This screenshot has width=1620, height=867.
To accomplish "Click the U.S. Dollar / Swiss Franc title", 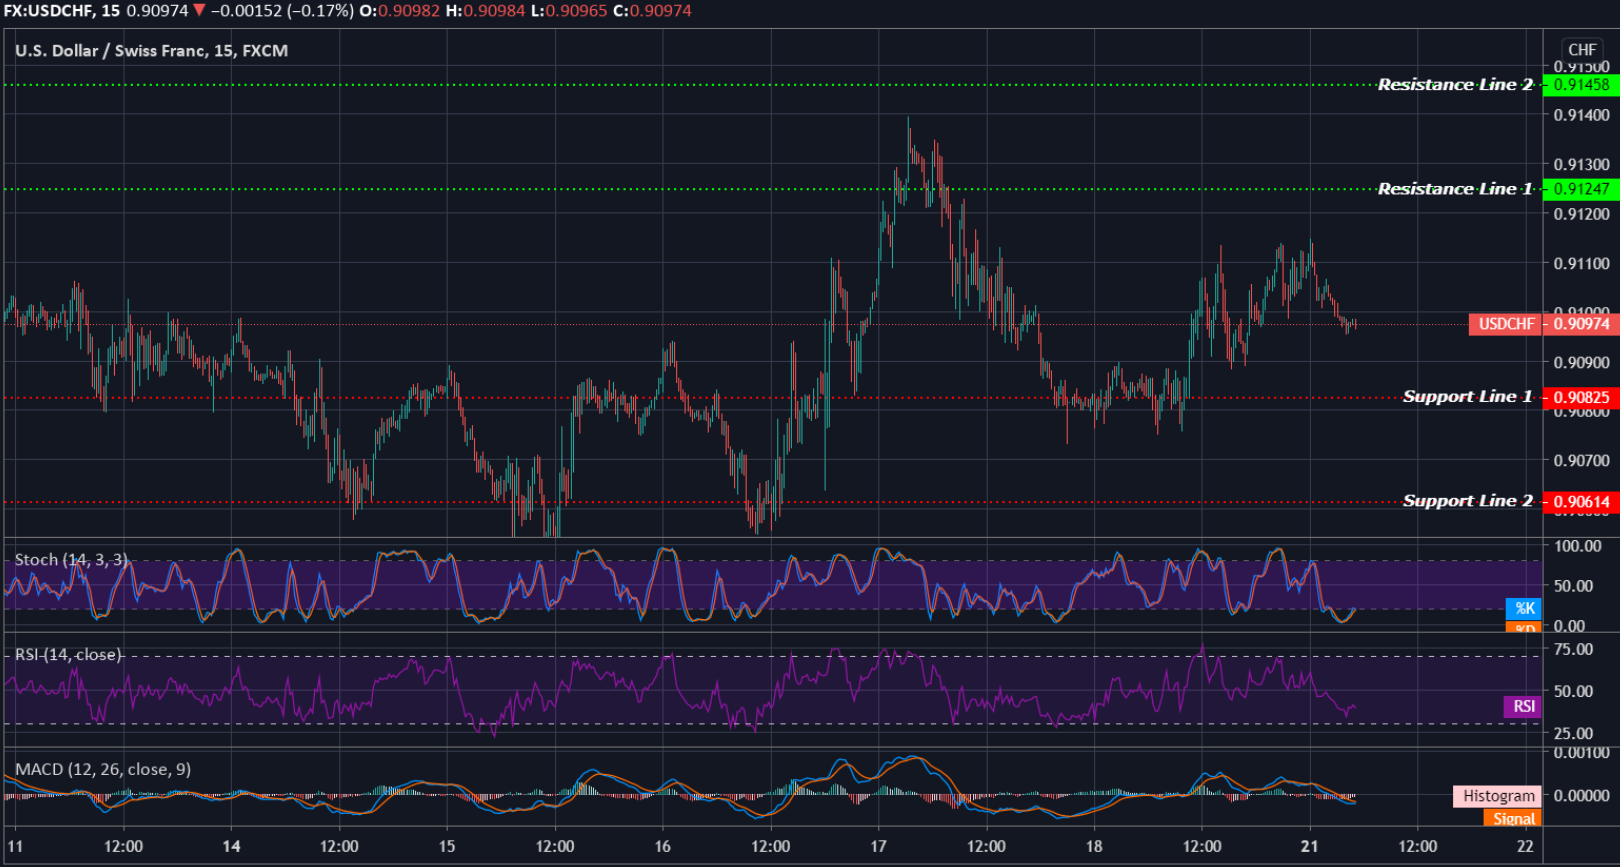I will pyautogui.click(x=151, y=51).
